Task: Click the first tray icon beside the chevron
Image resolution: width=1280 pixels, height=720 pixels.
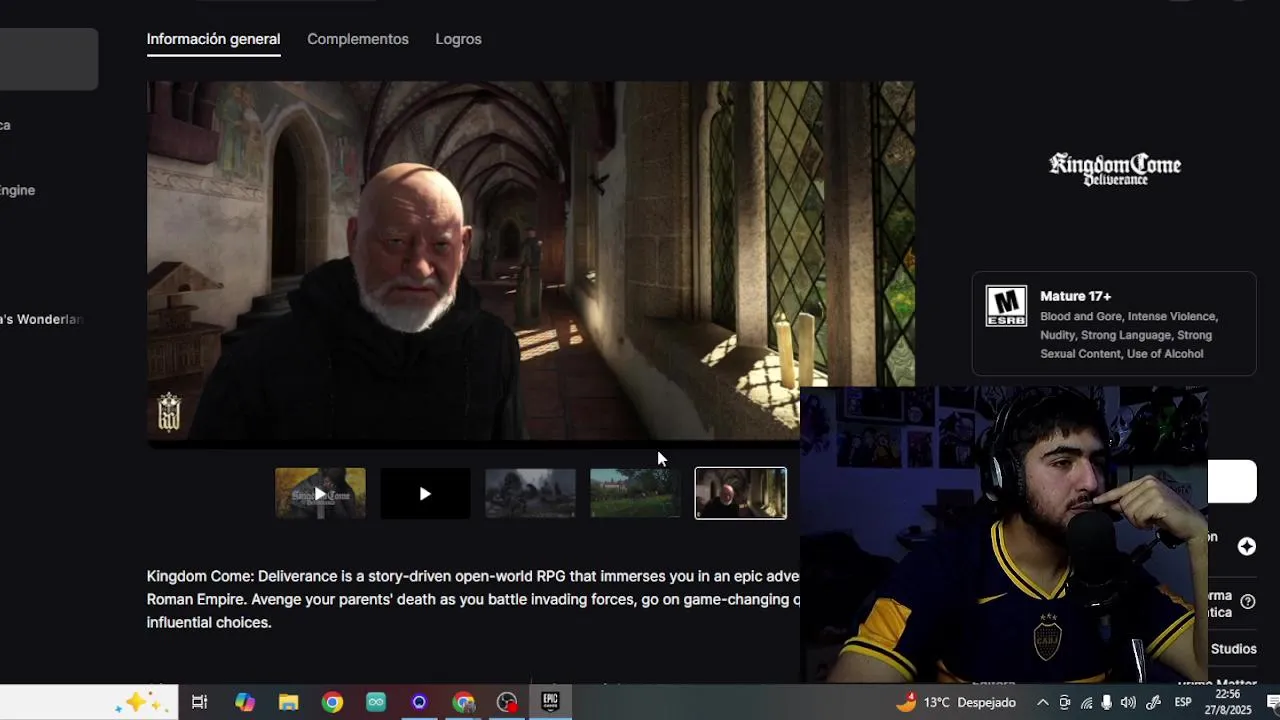Action: [x=1064, y=702]
